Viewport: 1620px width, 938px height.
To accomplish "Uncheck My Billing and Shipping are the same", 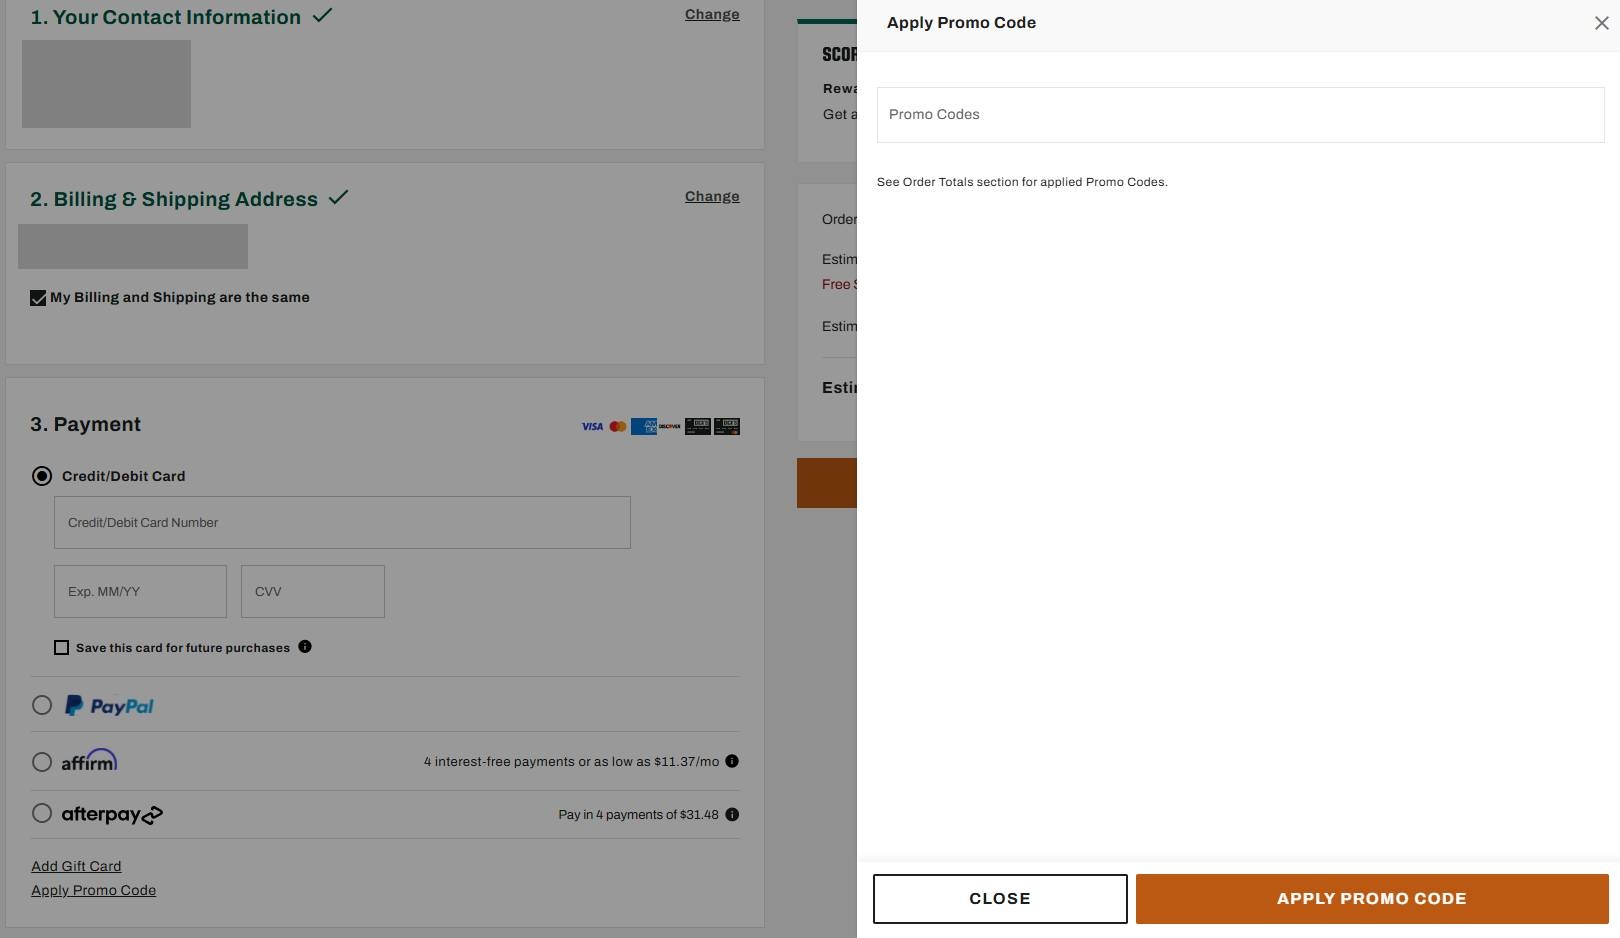I will click(38, 298).
